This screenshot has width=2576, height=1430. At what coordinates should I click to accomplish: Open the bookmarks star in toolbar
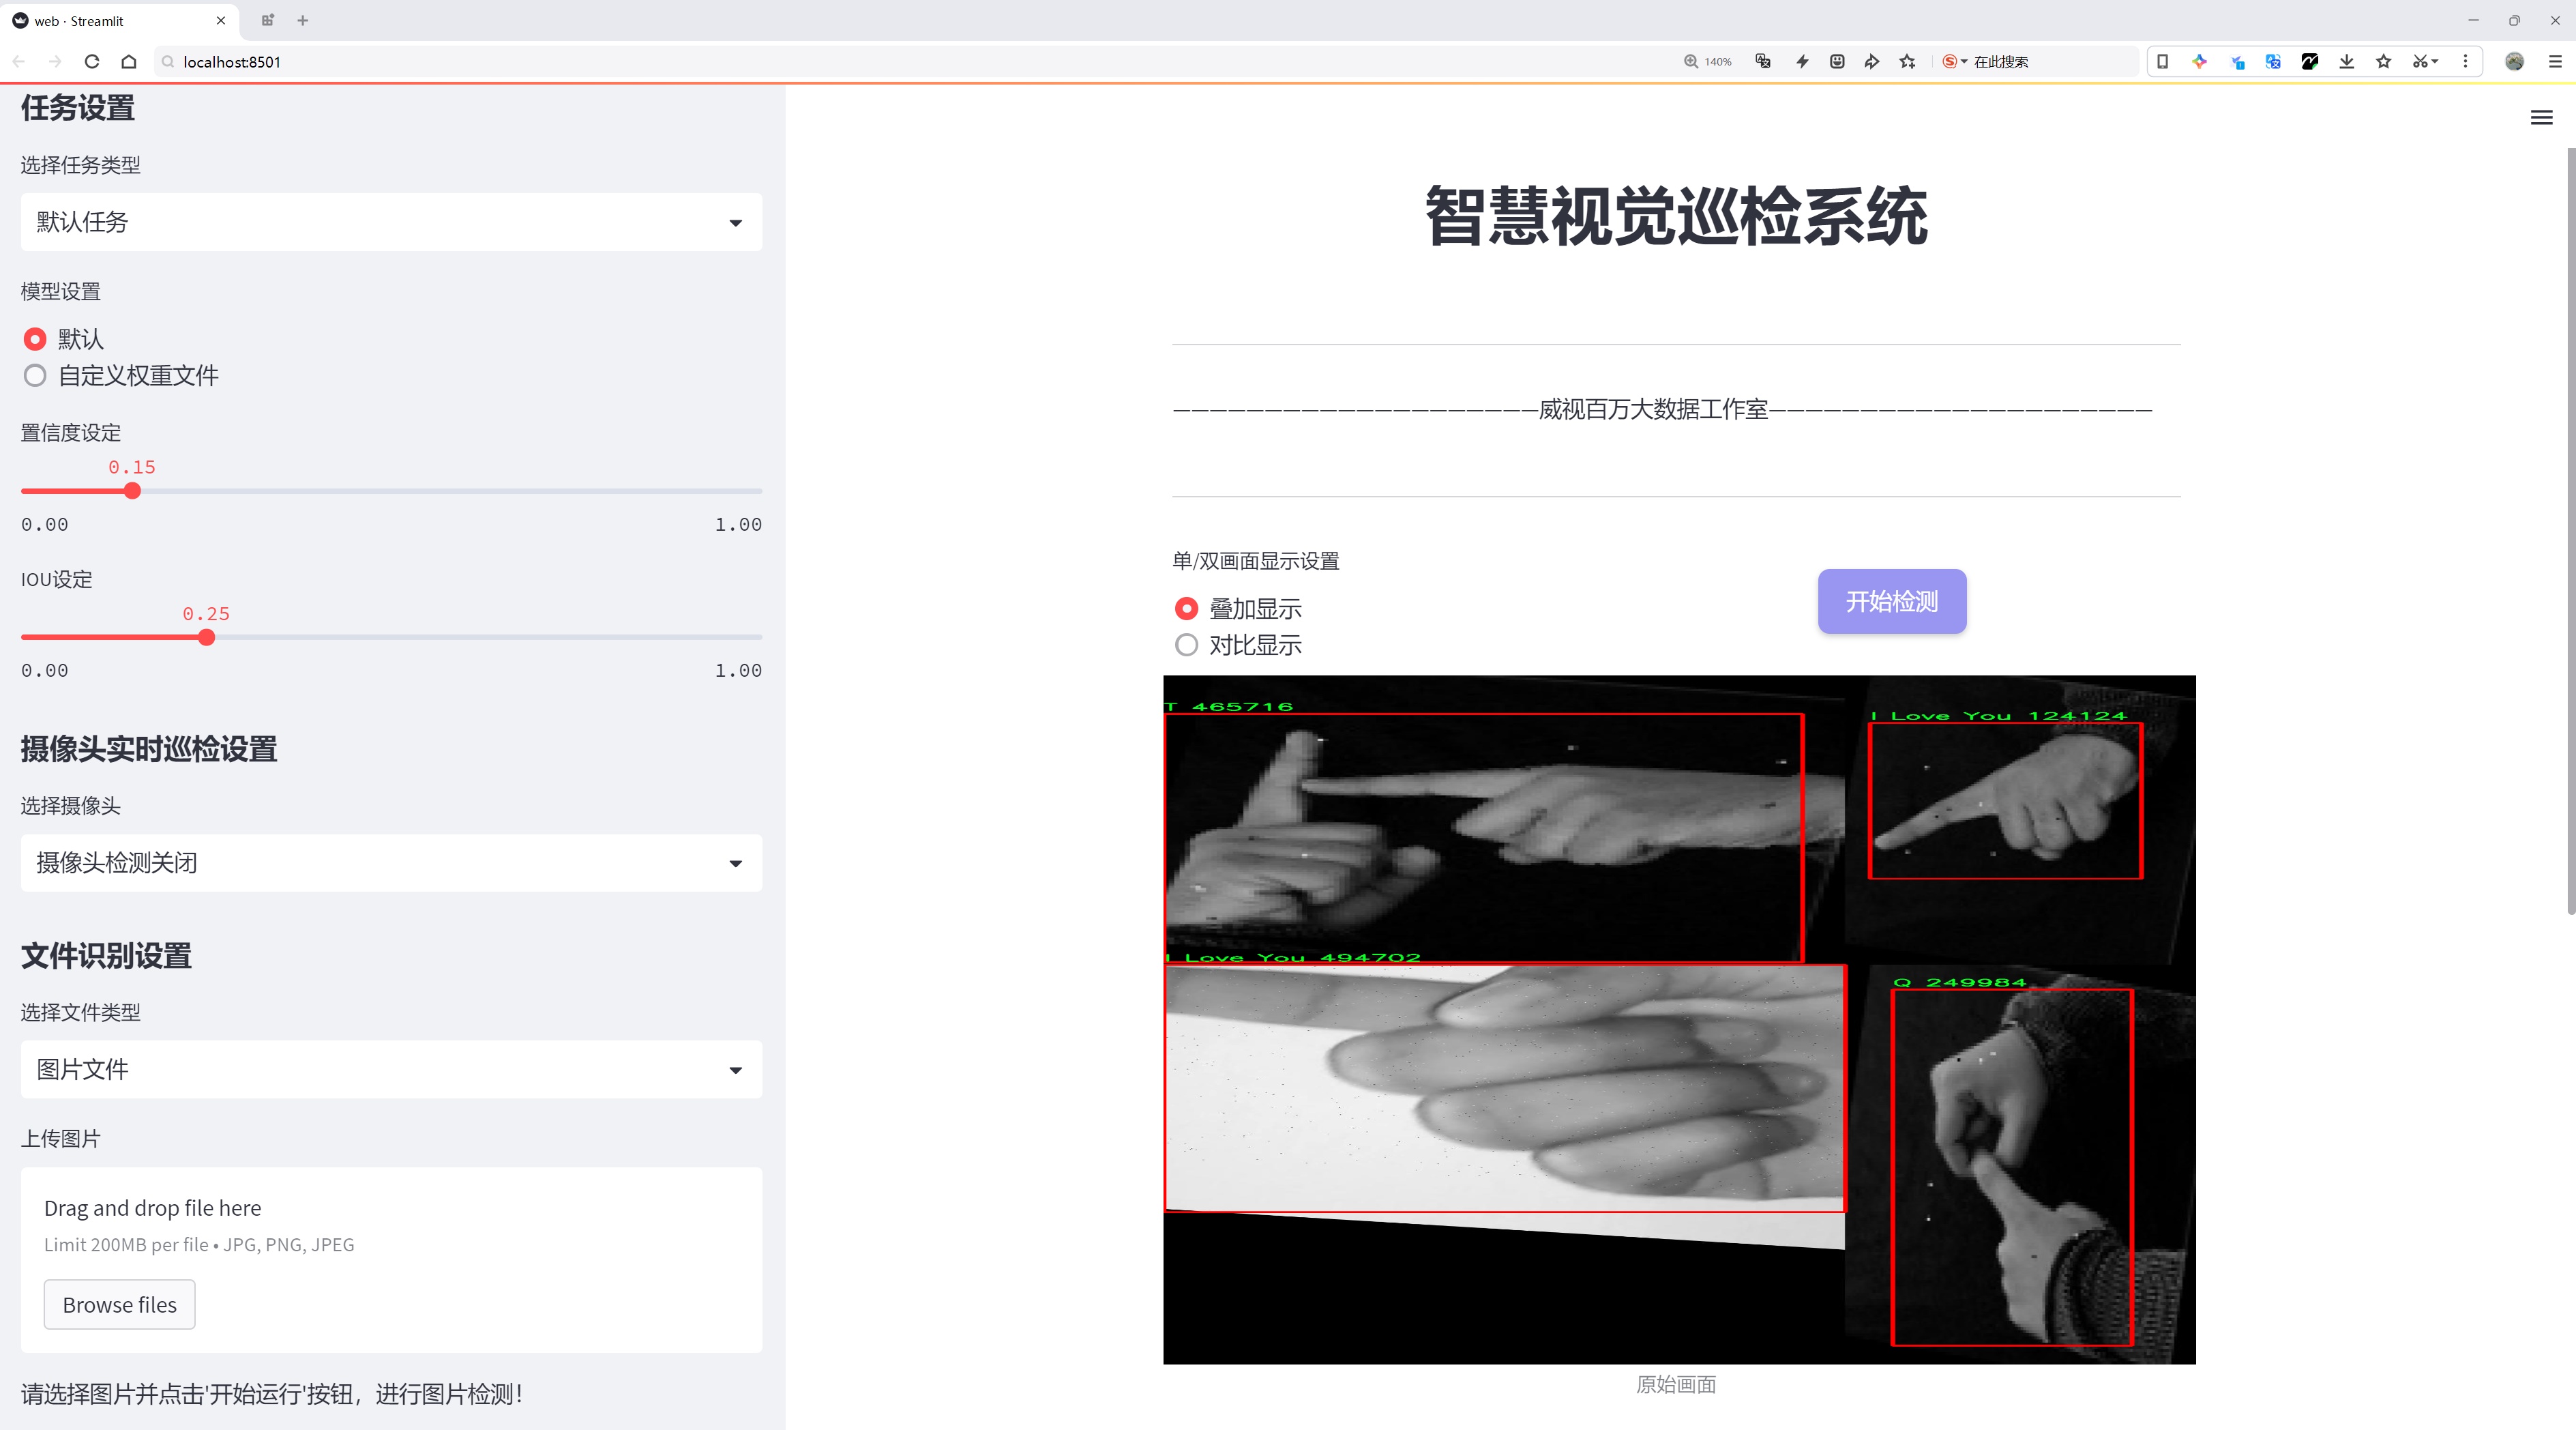click(2384, 62)
